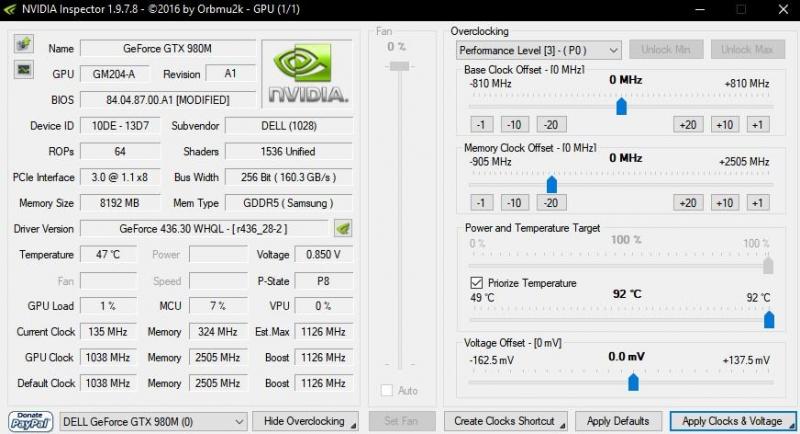Click the fan speed vertical slider handle
Viewport: 800px width, 434px height.
pos(399,66)
